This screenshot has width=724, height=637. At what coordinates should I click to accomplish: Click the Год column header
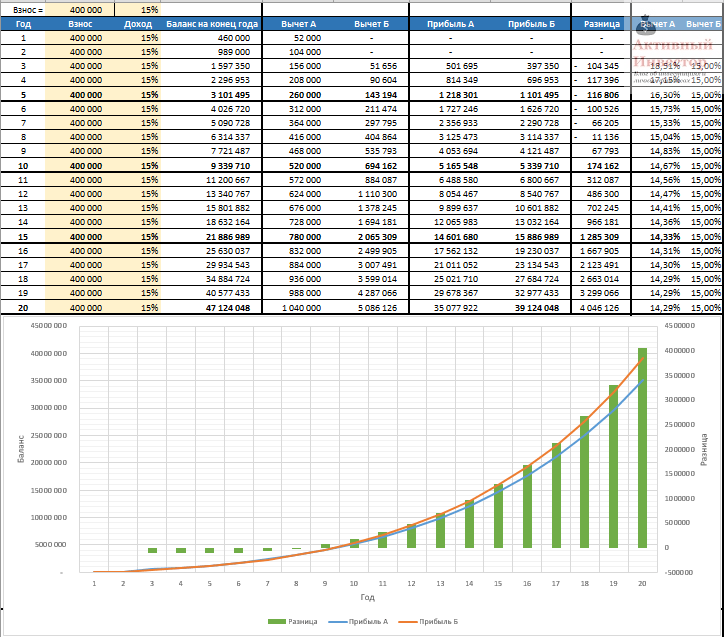pyautogui.click(x=23, y=24)
